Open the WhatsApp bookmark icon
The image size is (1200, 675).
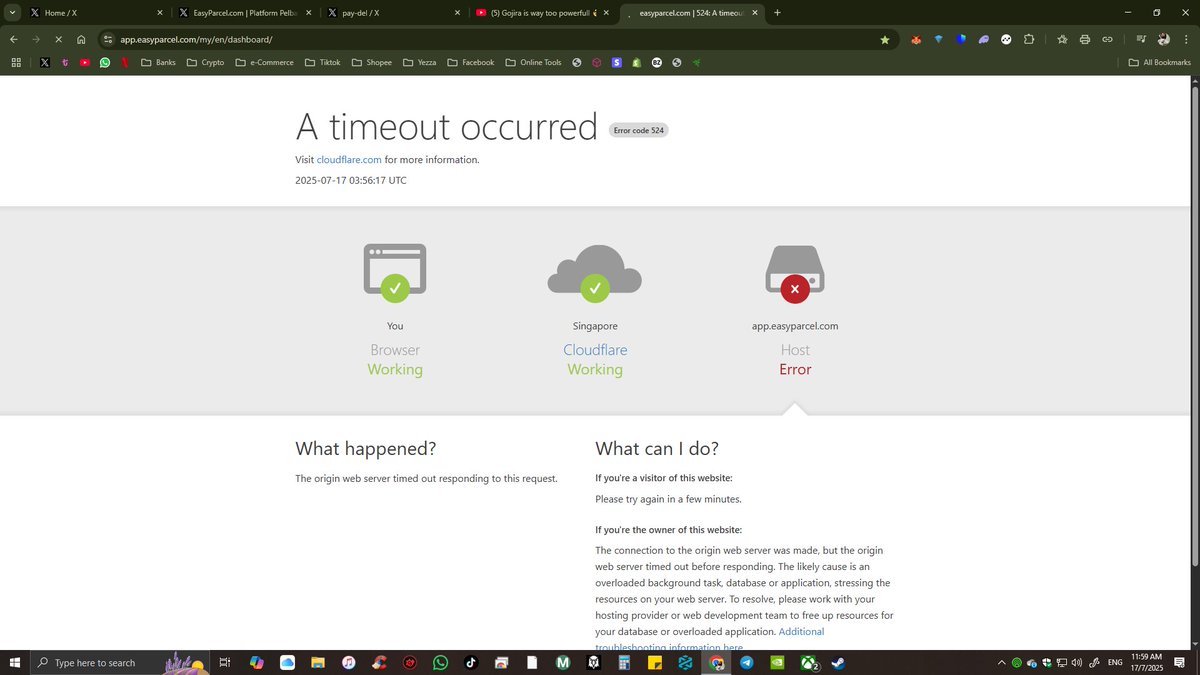point(105,62)
